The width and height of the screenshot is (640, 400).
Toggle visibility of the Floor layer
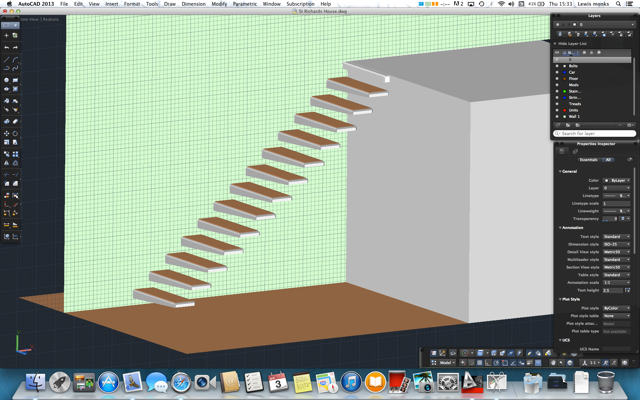[558, 78]
